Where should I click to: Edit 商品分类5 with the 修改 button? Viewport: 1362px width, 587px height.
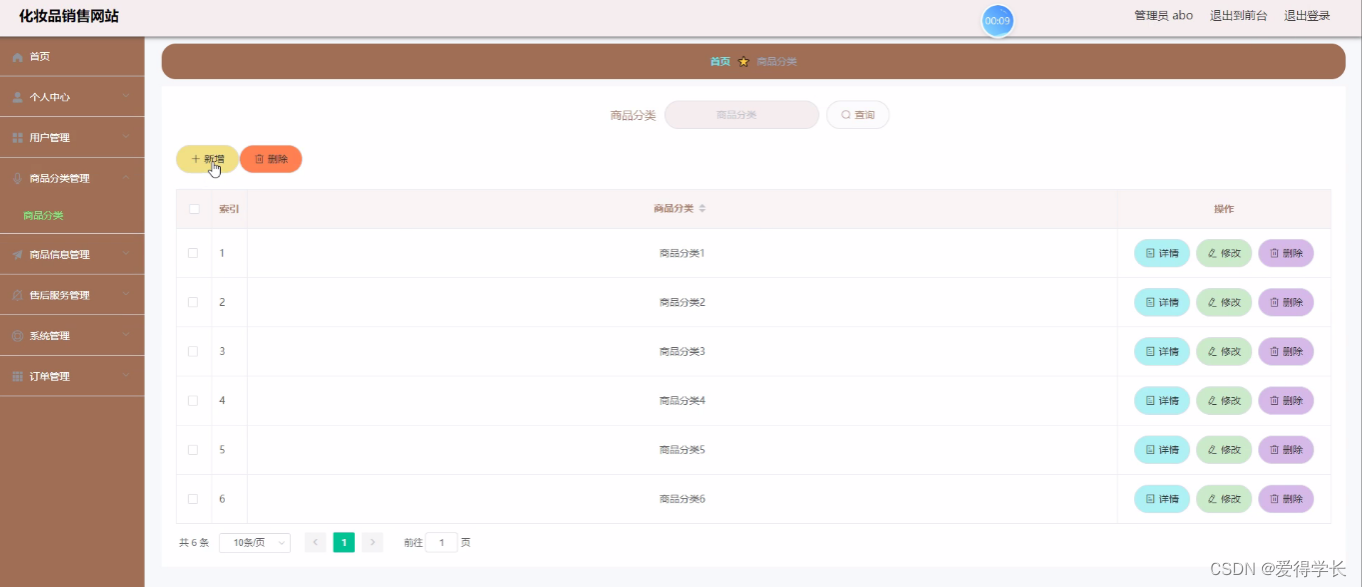pos(1224,449)
